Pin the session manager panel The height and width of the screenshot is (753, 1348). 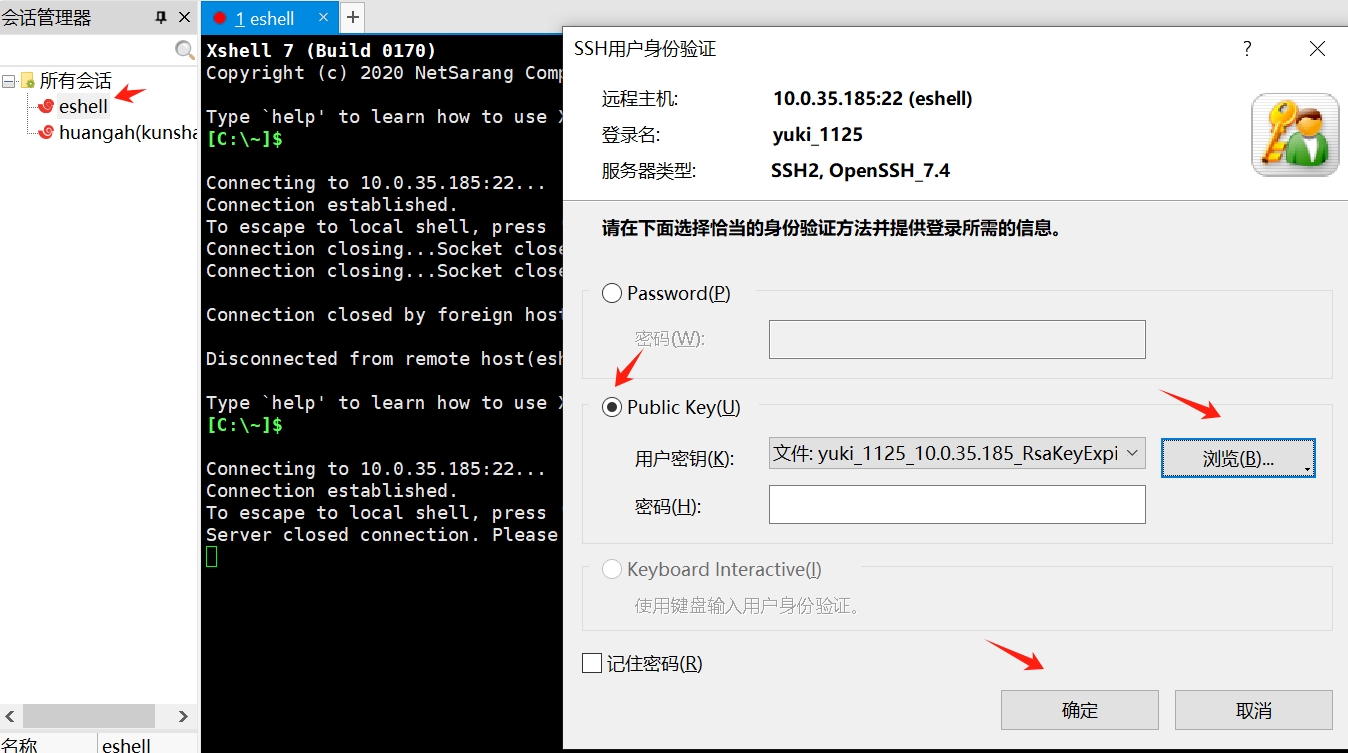[x=161, y=18]
